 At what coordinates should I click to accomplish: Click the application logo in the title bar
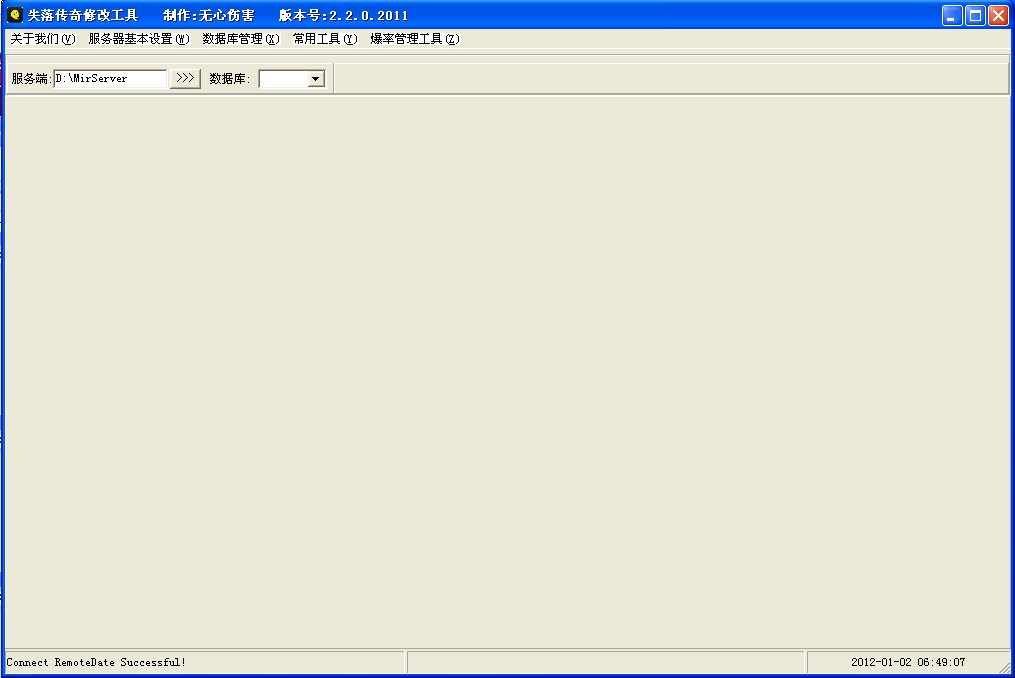coord(13,14)
